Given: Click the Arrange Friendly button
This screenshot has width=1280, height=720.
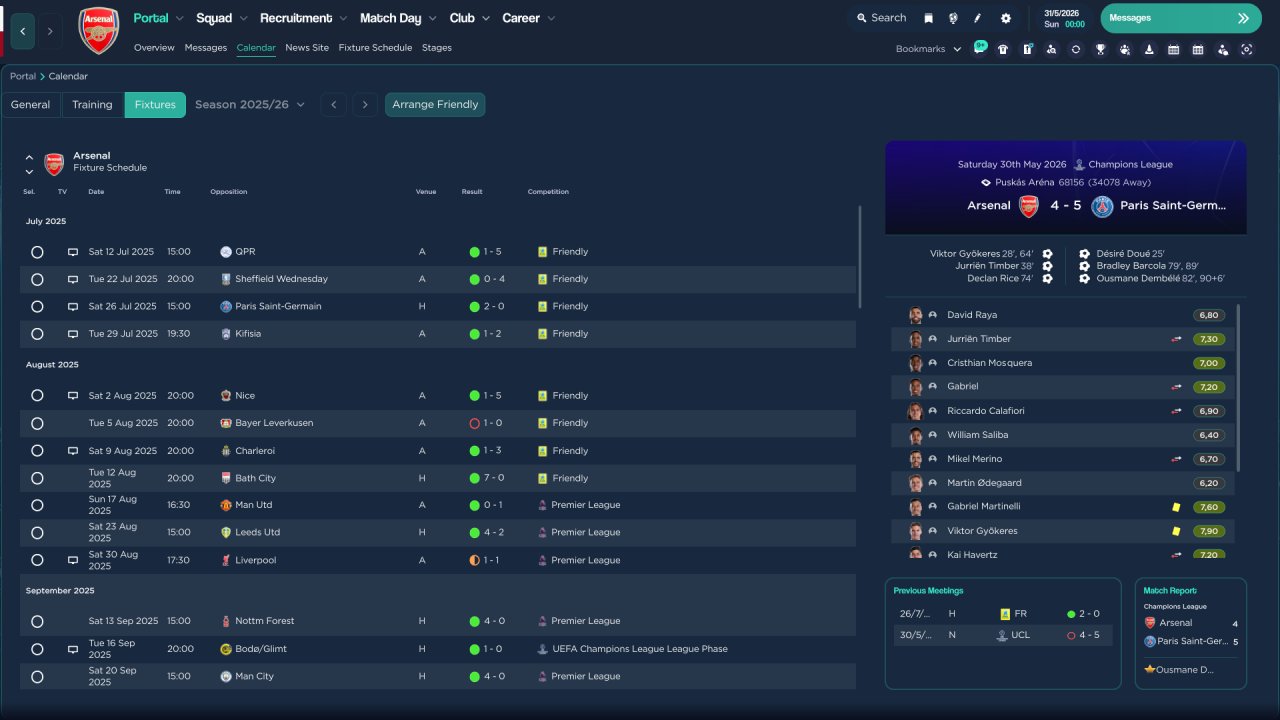Looking at the screenshot, I should pos(435,105).
